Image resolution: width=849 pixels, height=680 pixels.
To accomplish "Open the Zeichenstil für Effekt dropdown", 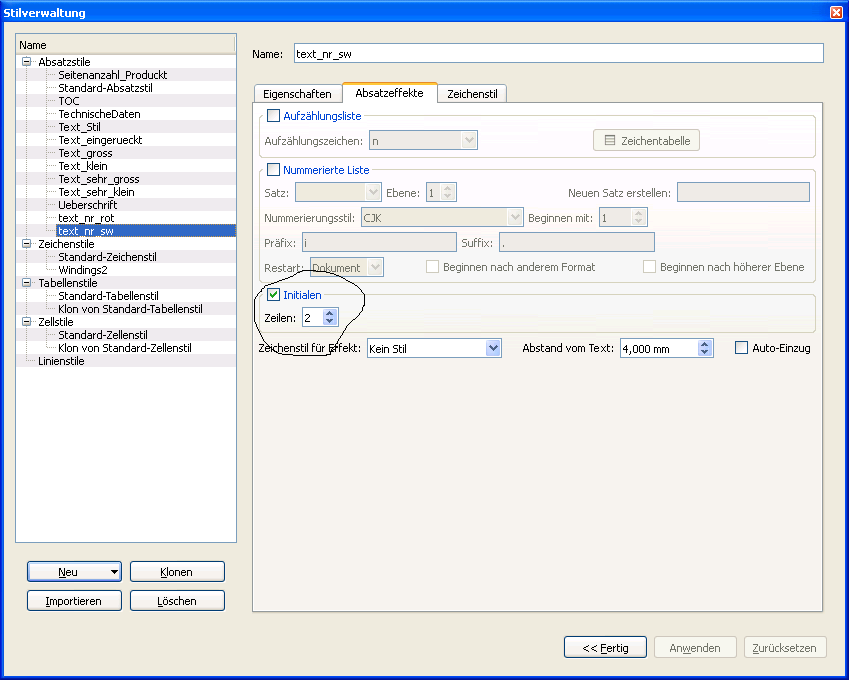I will (492, 348).
